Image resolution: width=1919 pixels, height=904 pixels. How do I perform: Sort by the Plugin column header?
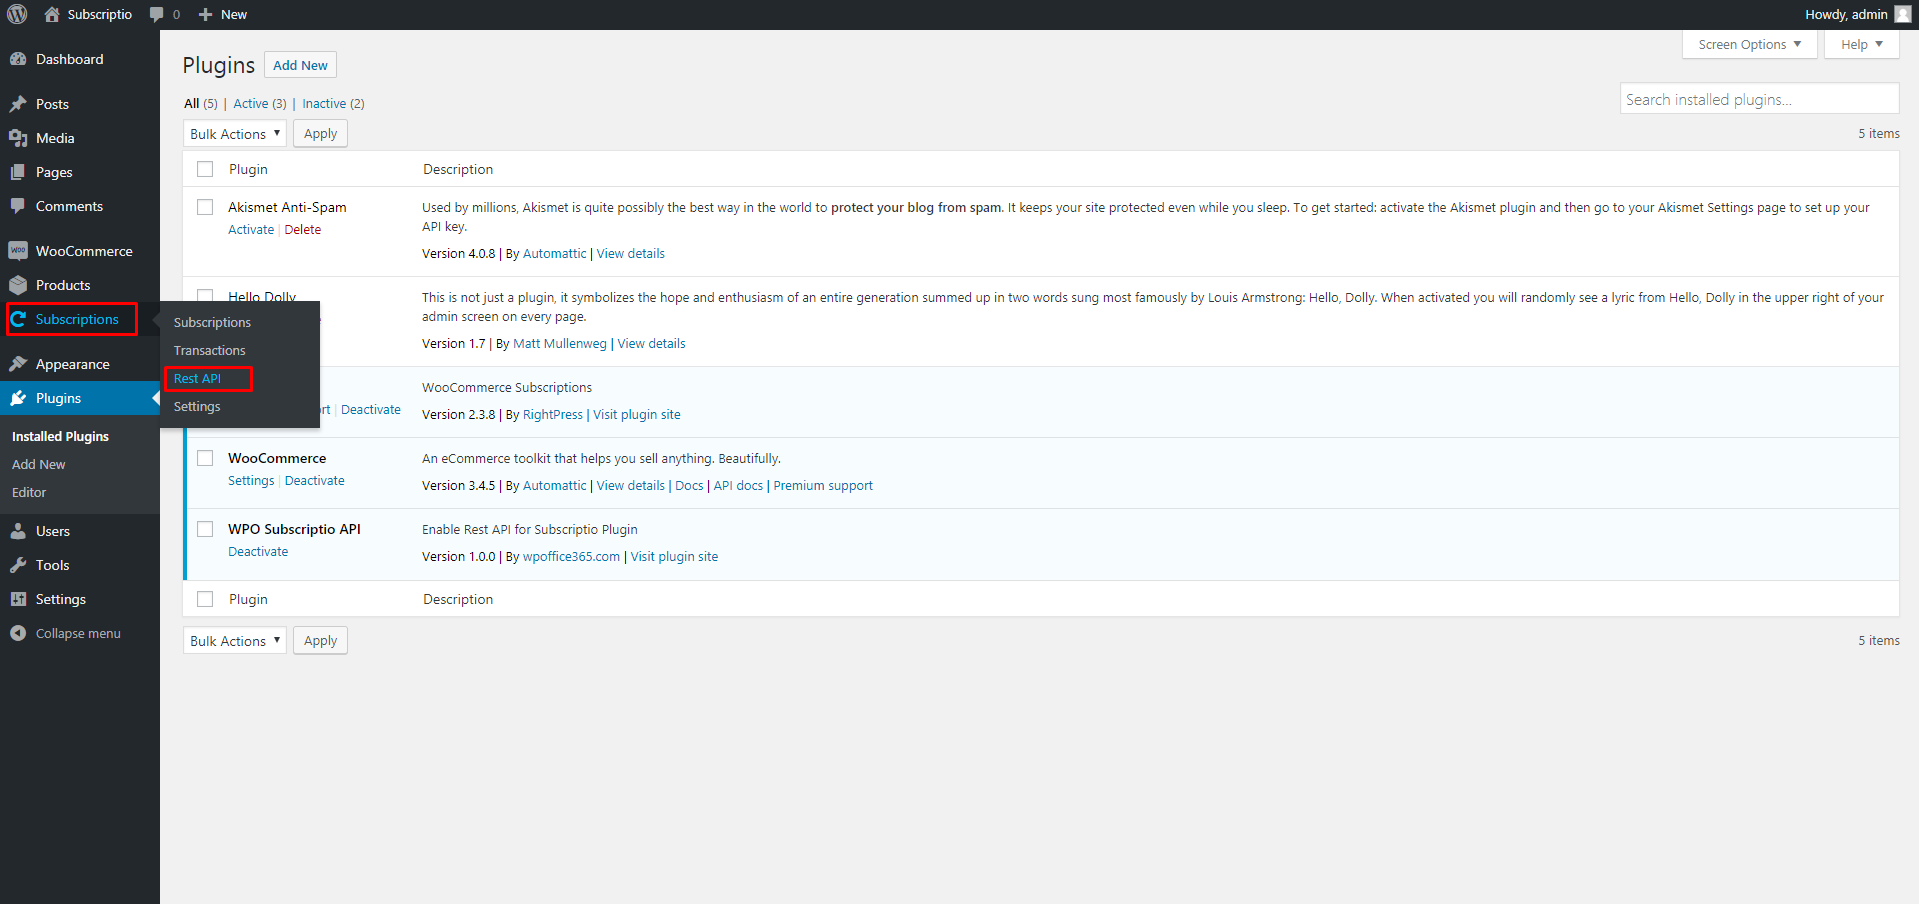(248, 169)
